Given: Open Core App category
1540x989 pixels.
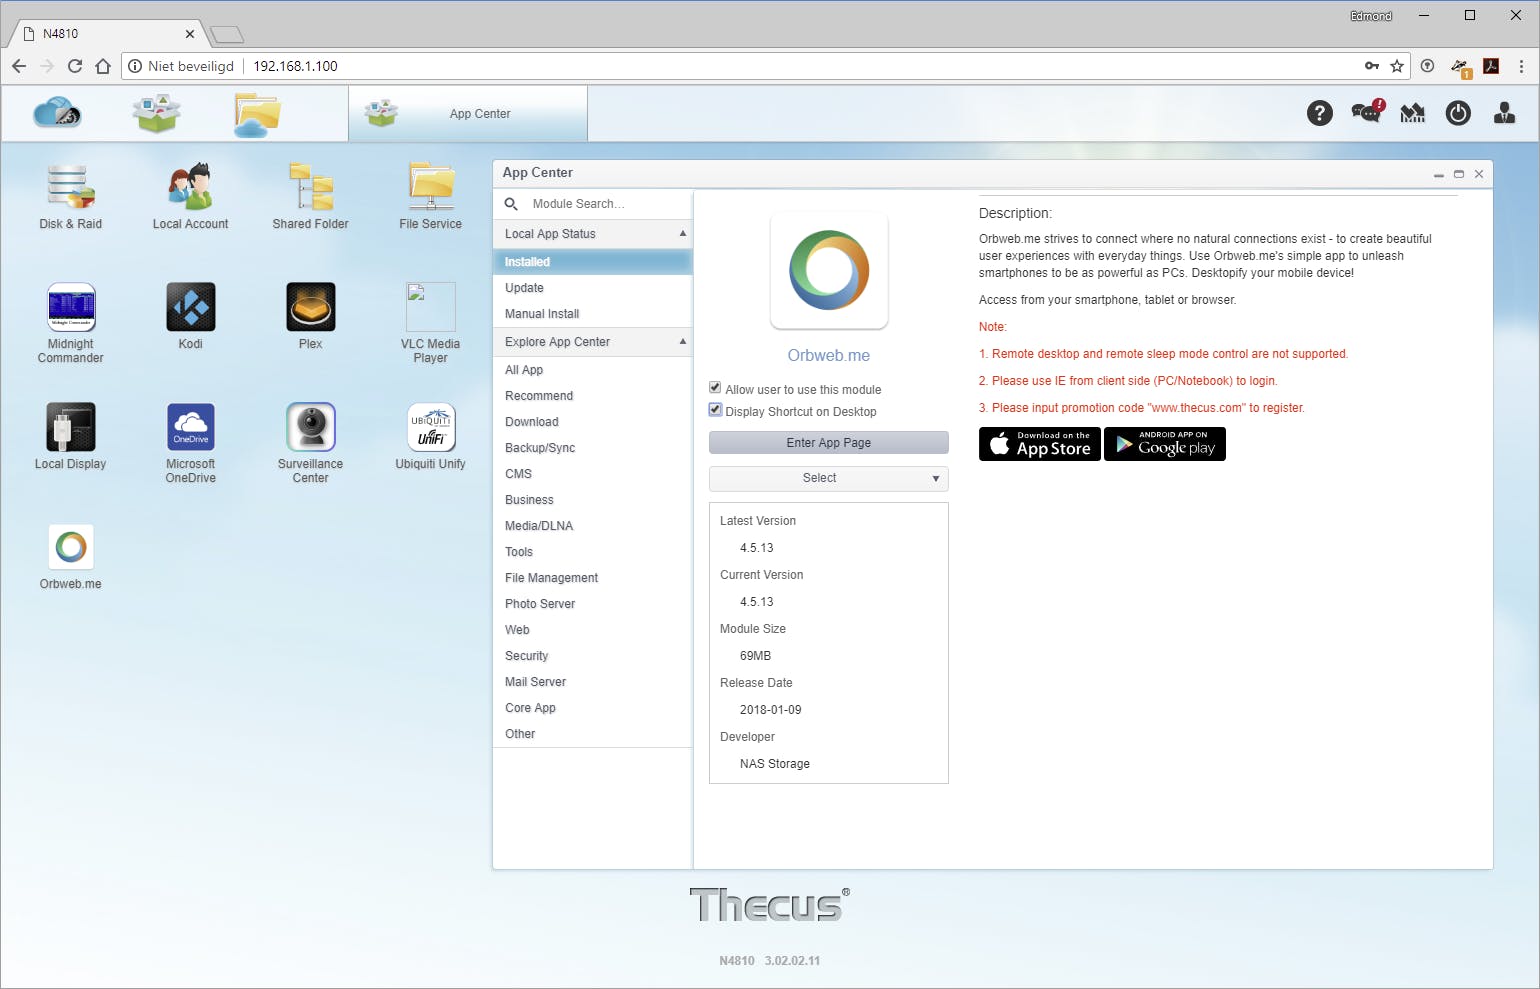Looking at the screenshot, I should tap(592, 708).
